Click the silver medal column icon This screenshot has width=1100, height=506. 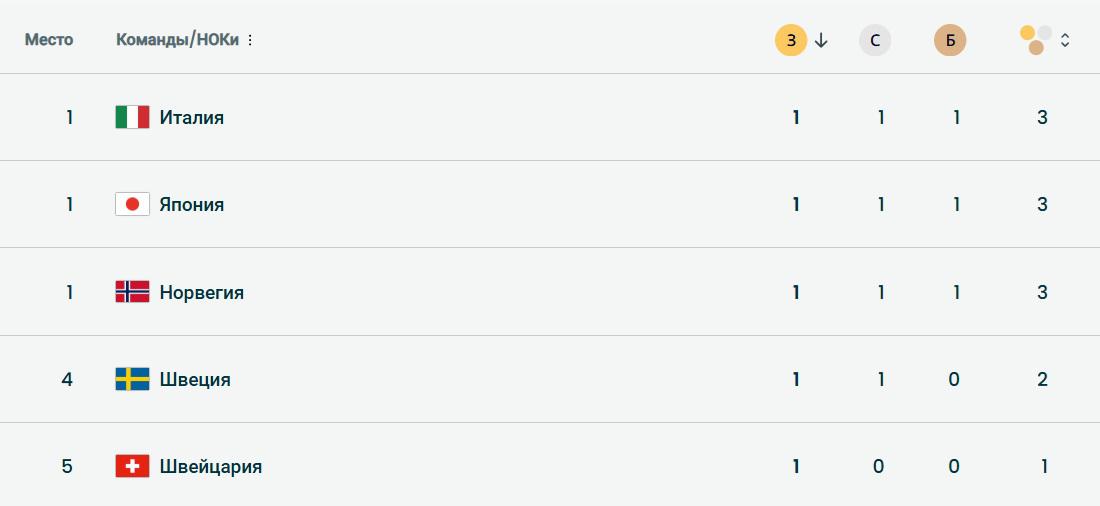pos(875,40)
